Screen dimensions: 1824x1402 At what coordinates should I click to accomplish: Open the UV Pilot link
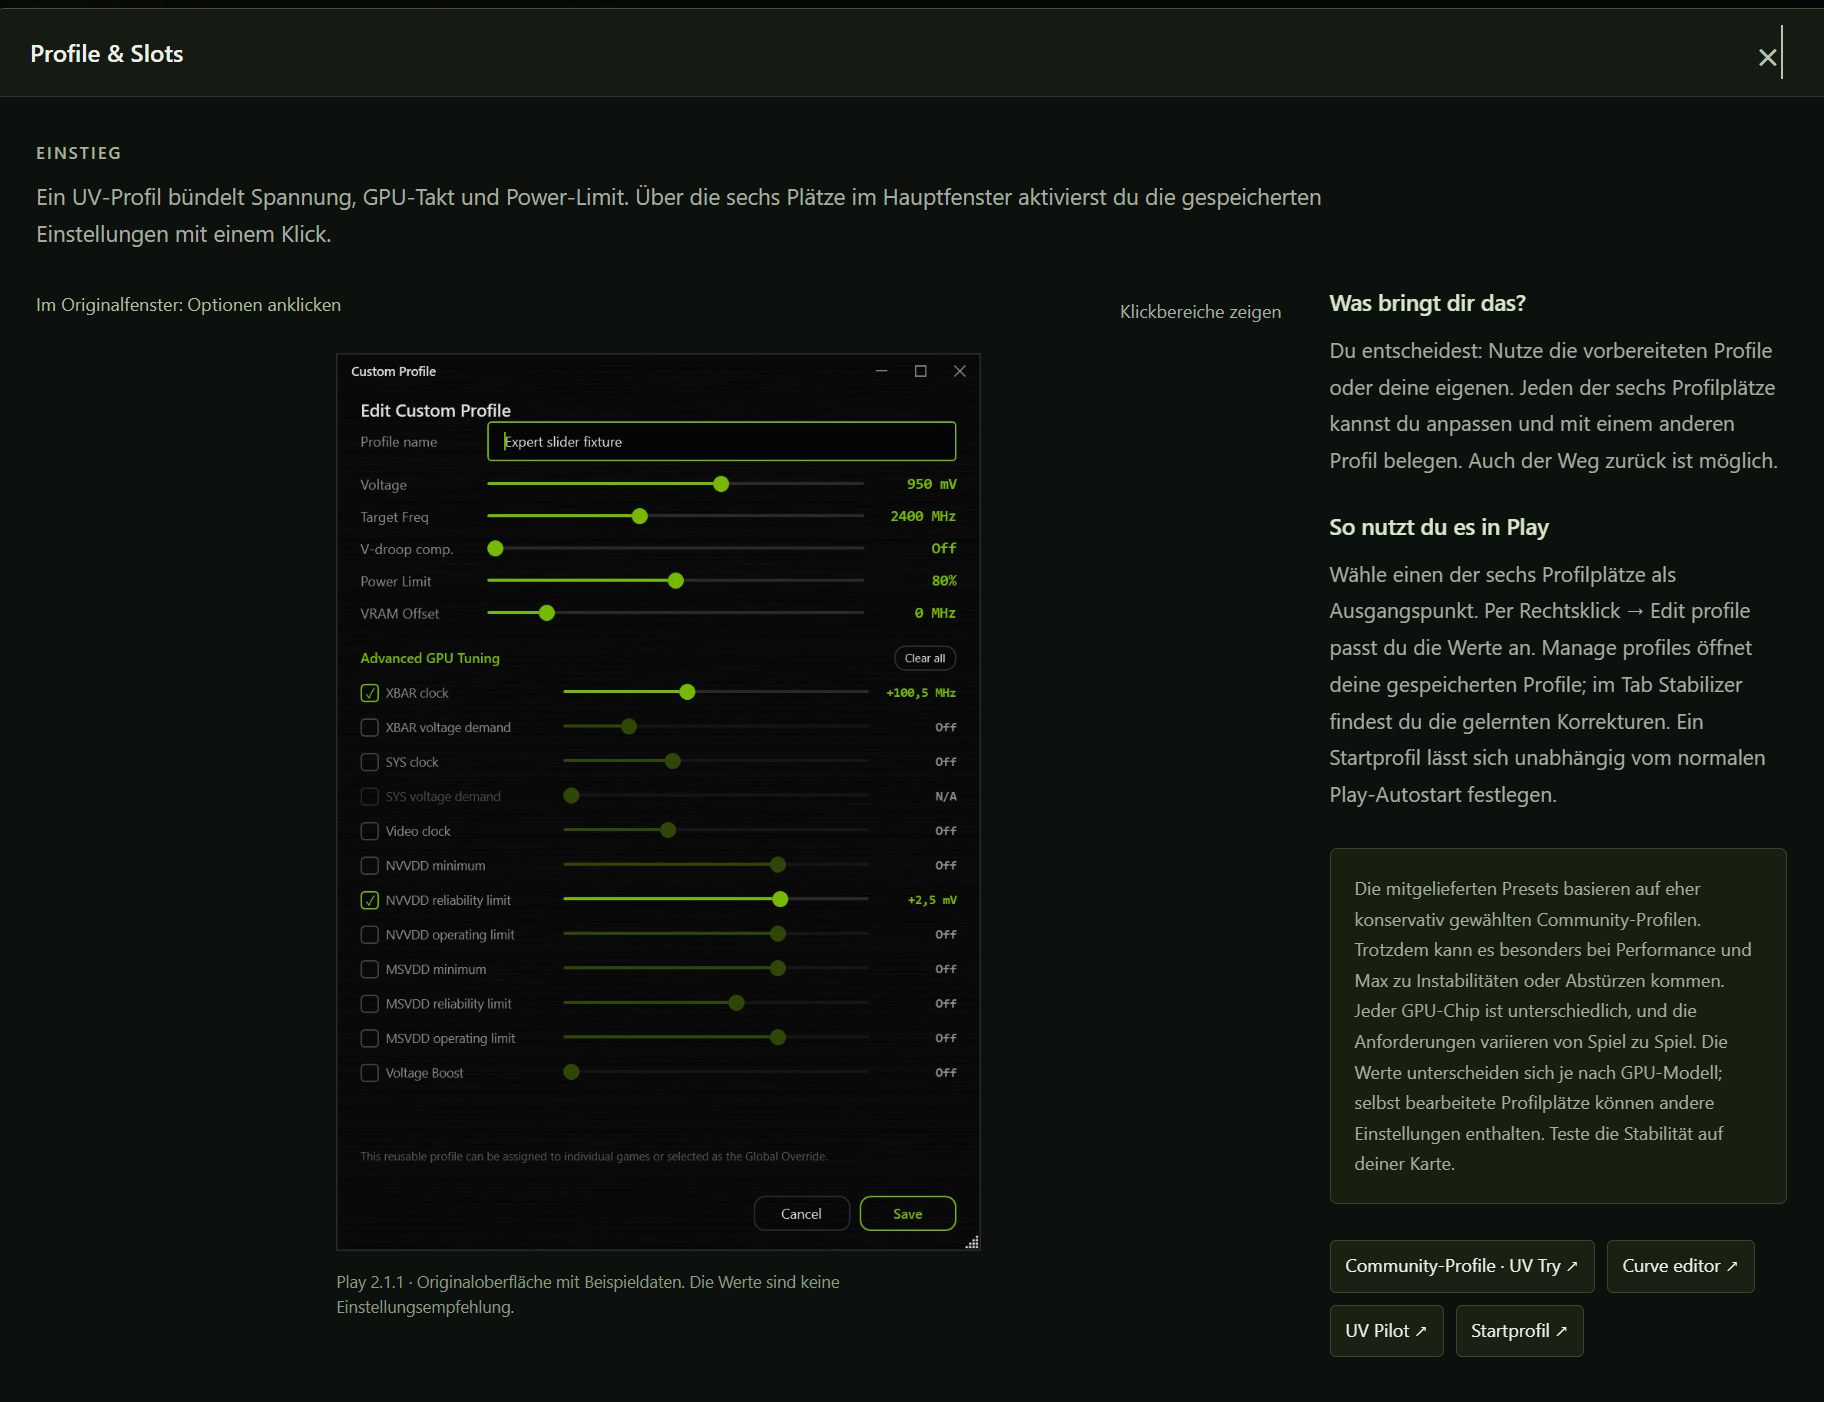(1386, 1331)
